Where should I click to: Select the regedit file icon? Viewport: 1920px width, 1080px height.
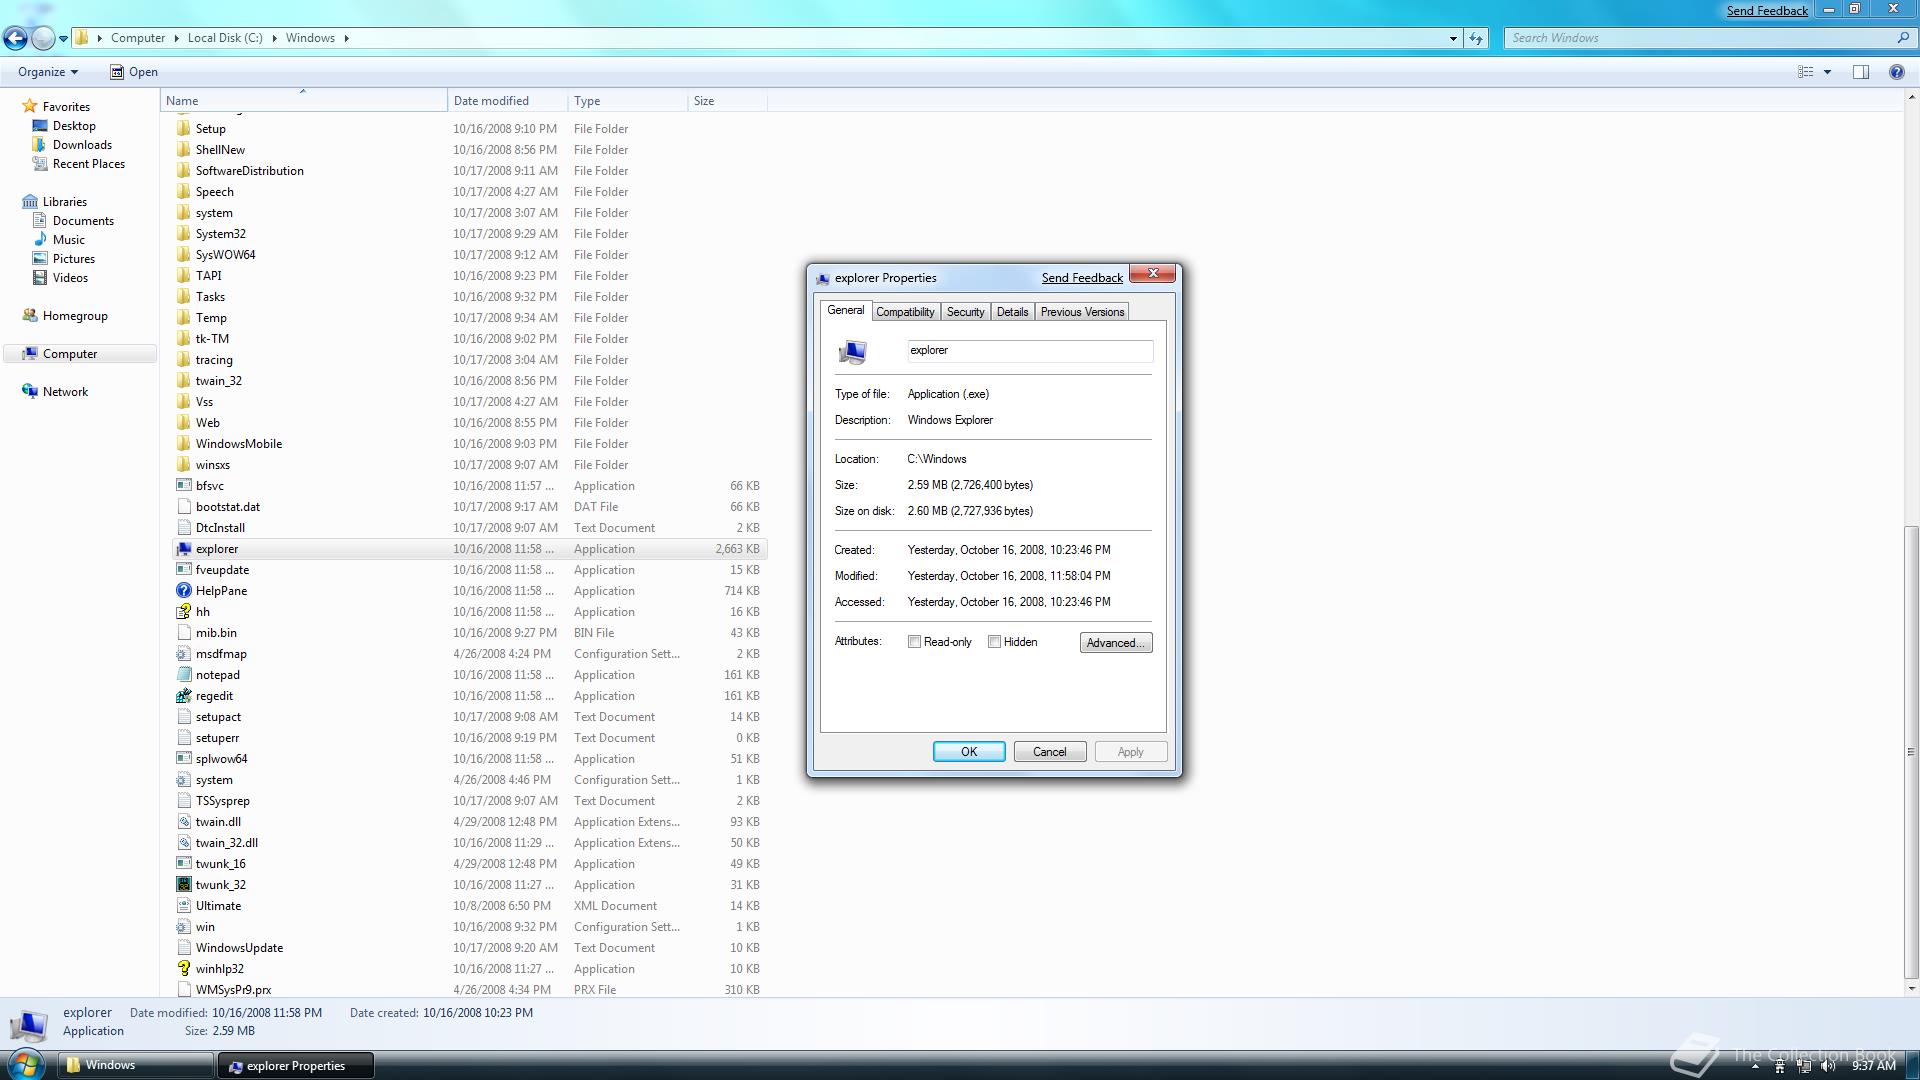184,696
